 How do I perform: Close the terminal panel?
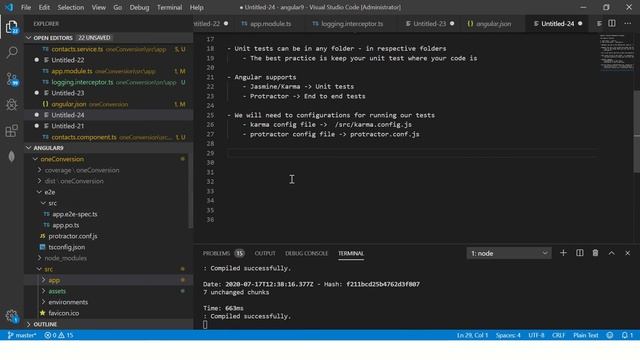pyautogui.click(x=627, y=253)
